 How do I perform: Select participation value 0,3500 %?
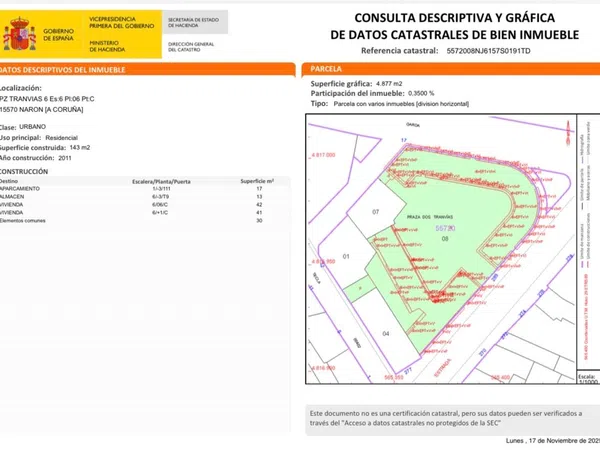pos(421,93)
